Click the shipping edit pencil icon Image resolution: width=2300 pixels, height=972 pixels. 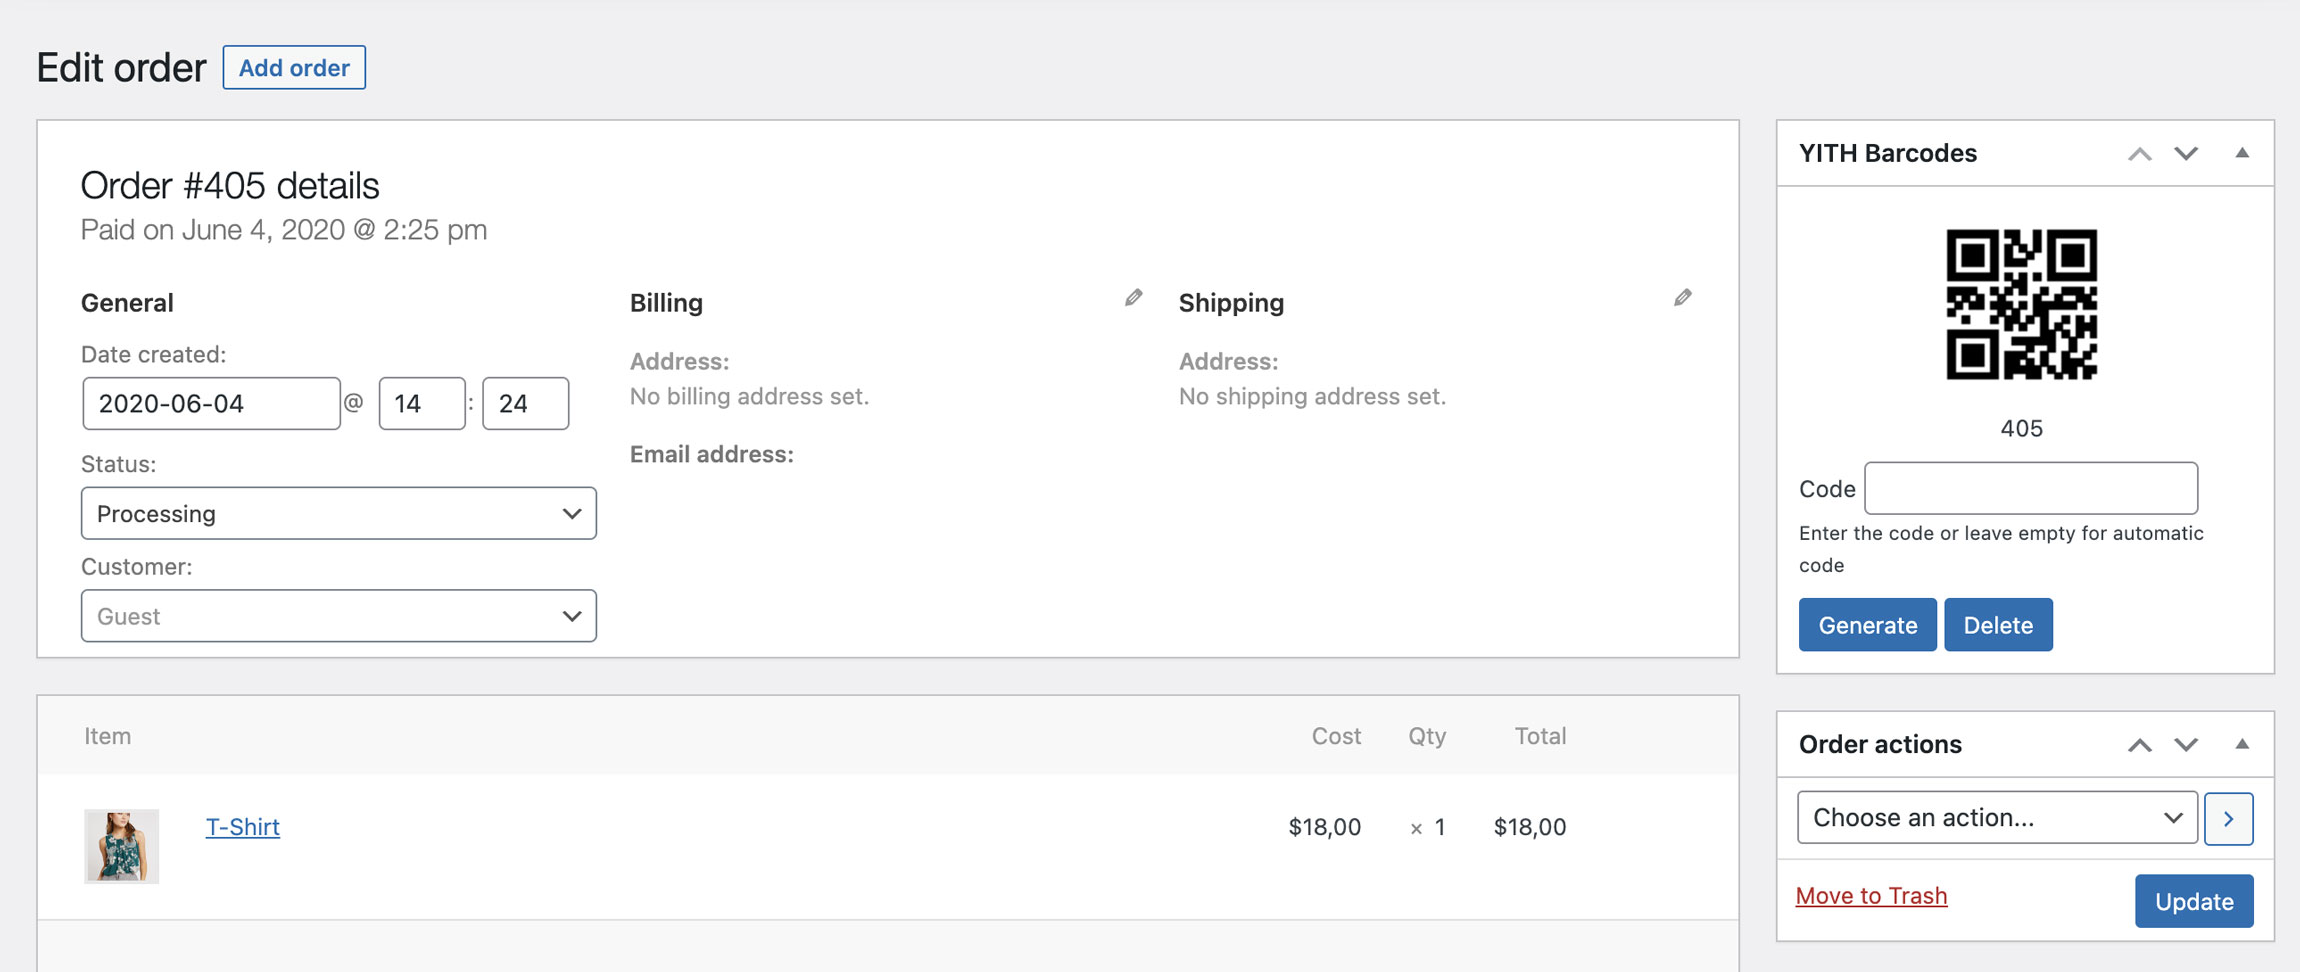(1683, 298)
